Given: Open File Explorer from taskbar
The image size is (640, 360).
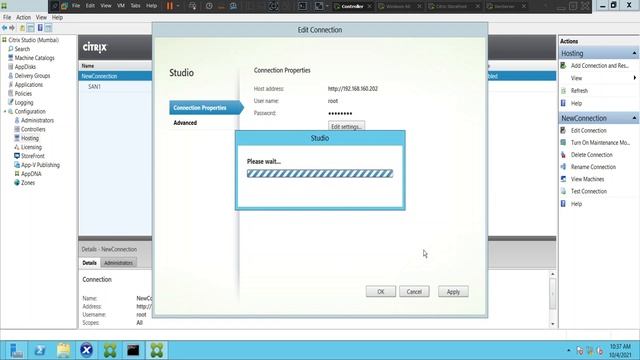Looking at the screenshot, I should tap(64, 350).
